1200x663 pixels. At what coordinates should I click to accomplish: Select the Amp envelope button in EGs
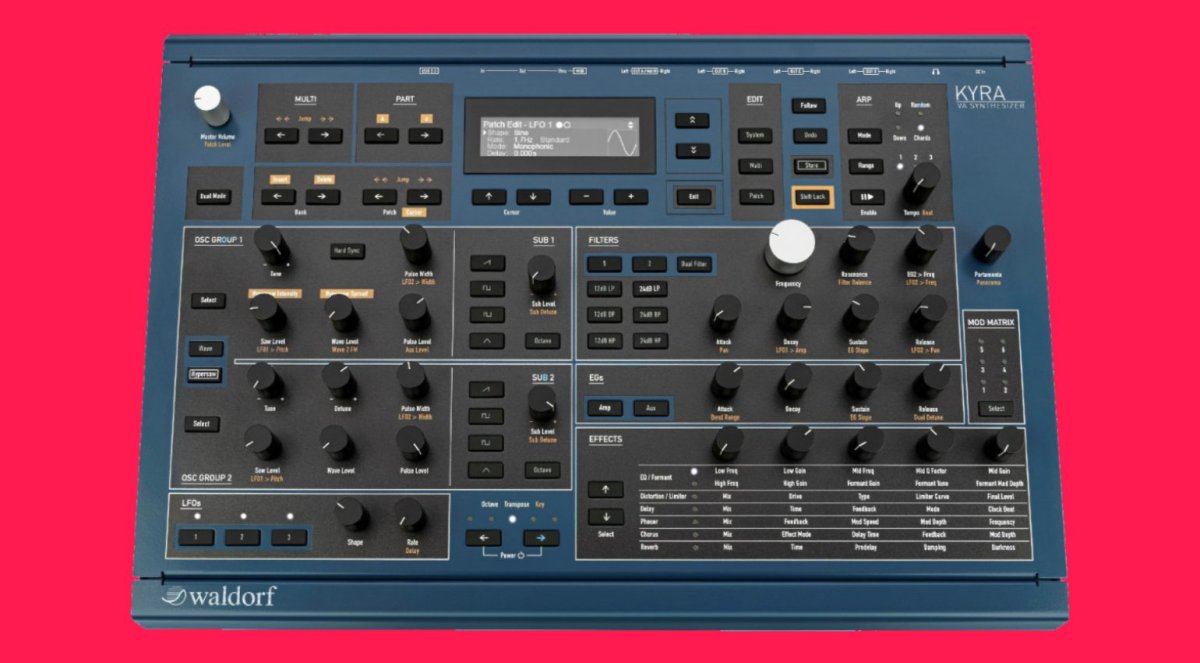(604, 407)
